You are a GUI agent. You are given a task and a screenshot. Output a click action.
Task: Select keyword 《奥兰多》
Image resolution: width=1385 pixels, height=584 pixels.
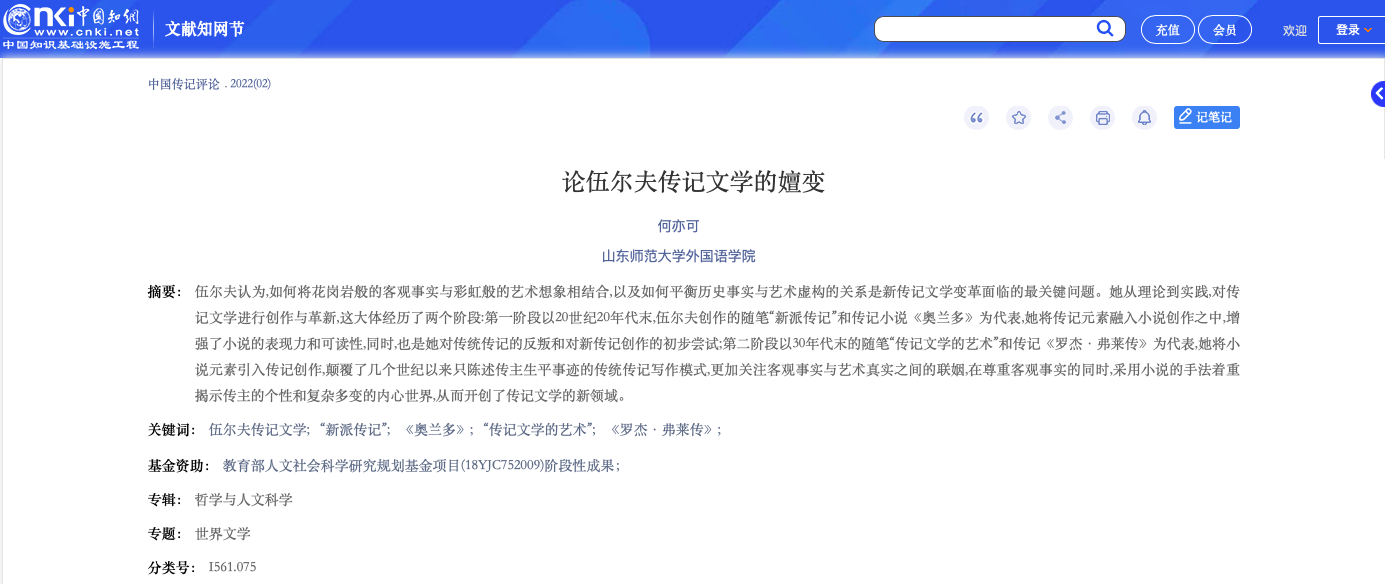click(x=435, y=430)
